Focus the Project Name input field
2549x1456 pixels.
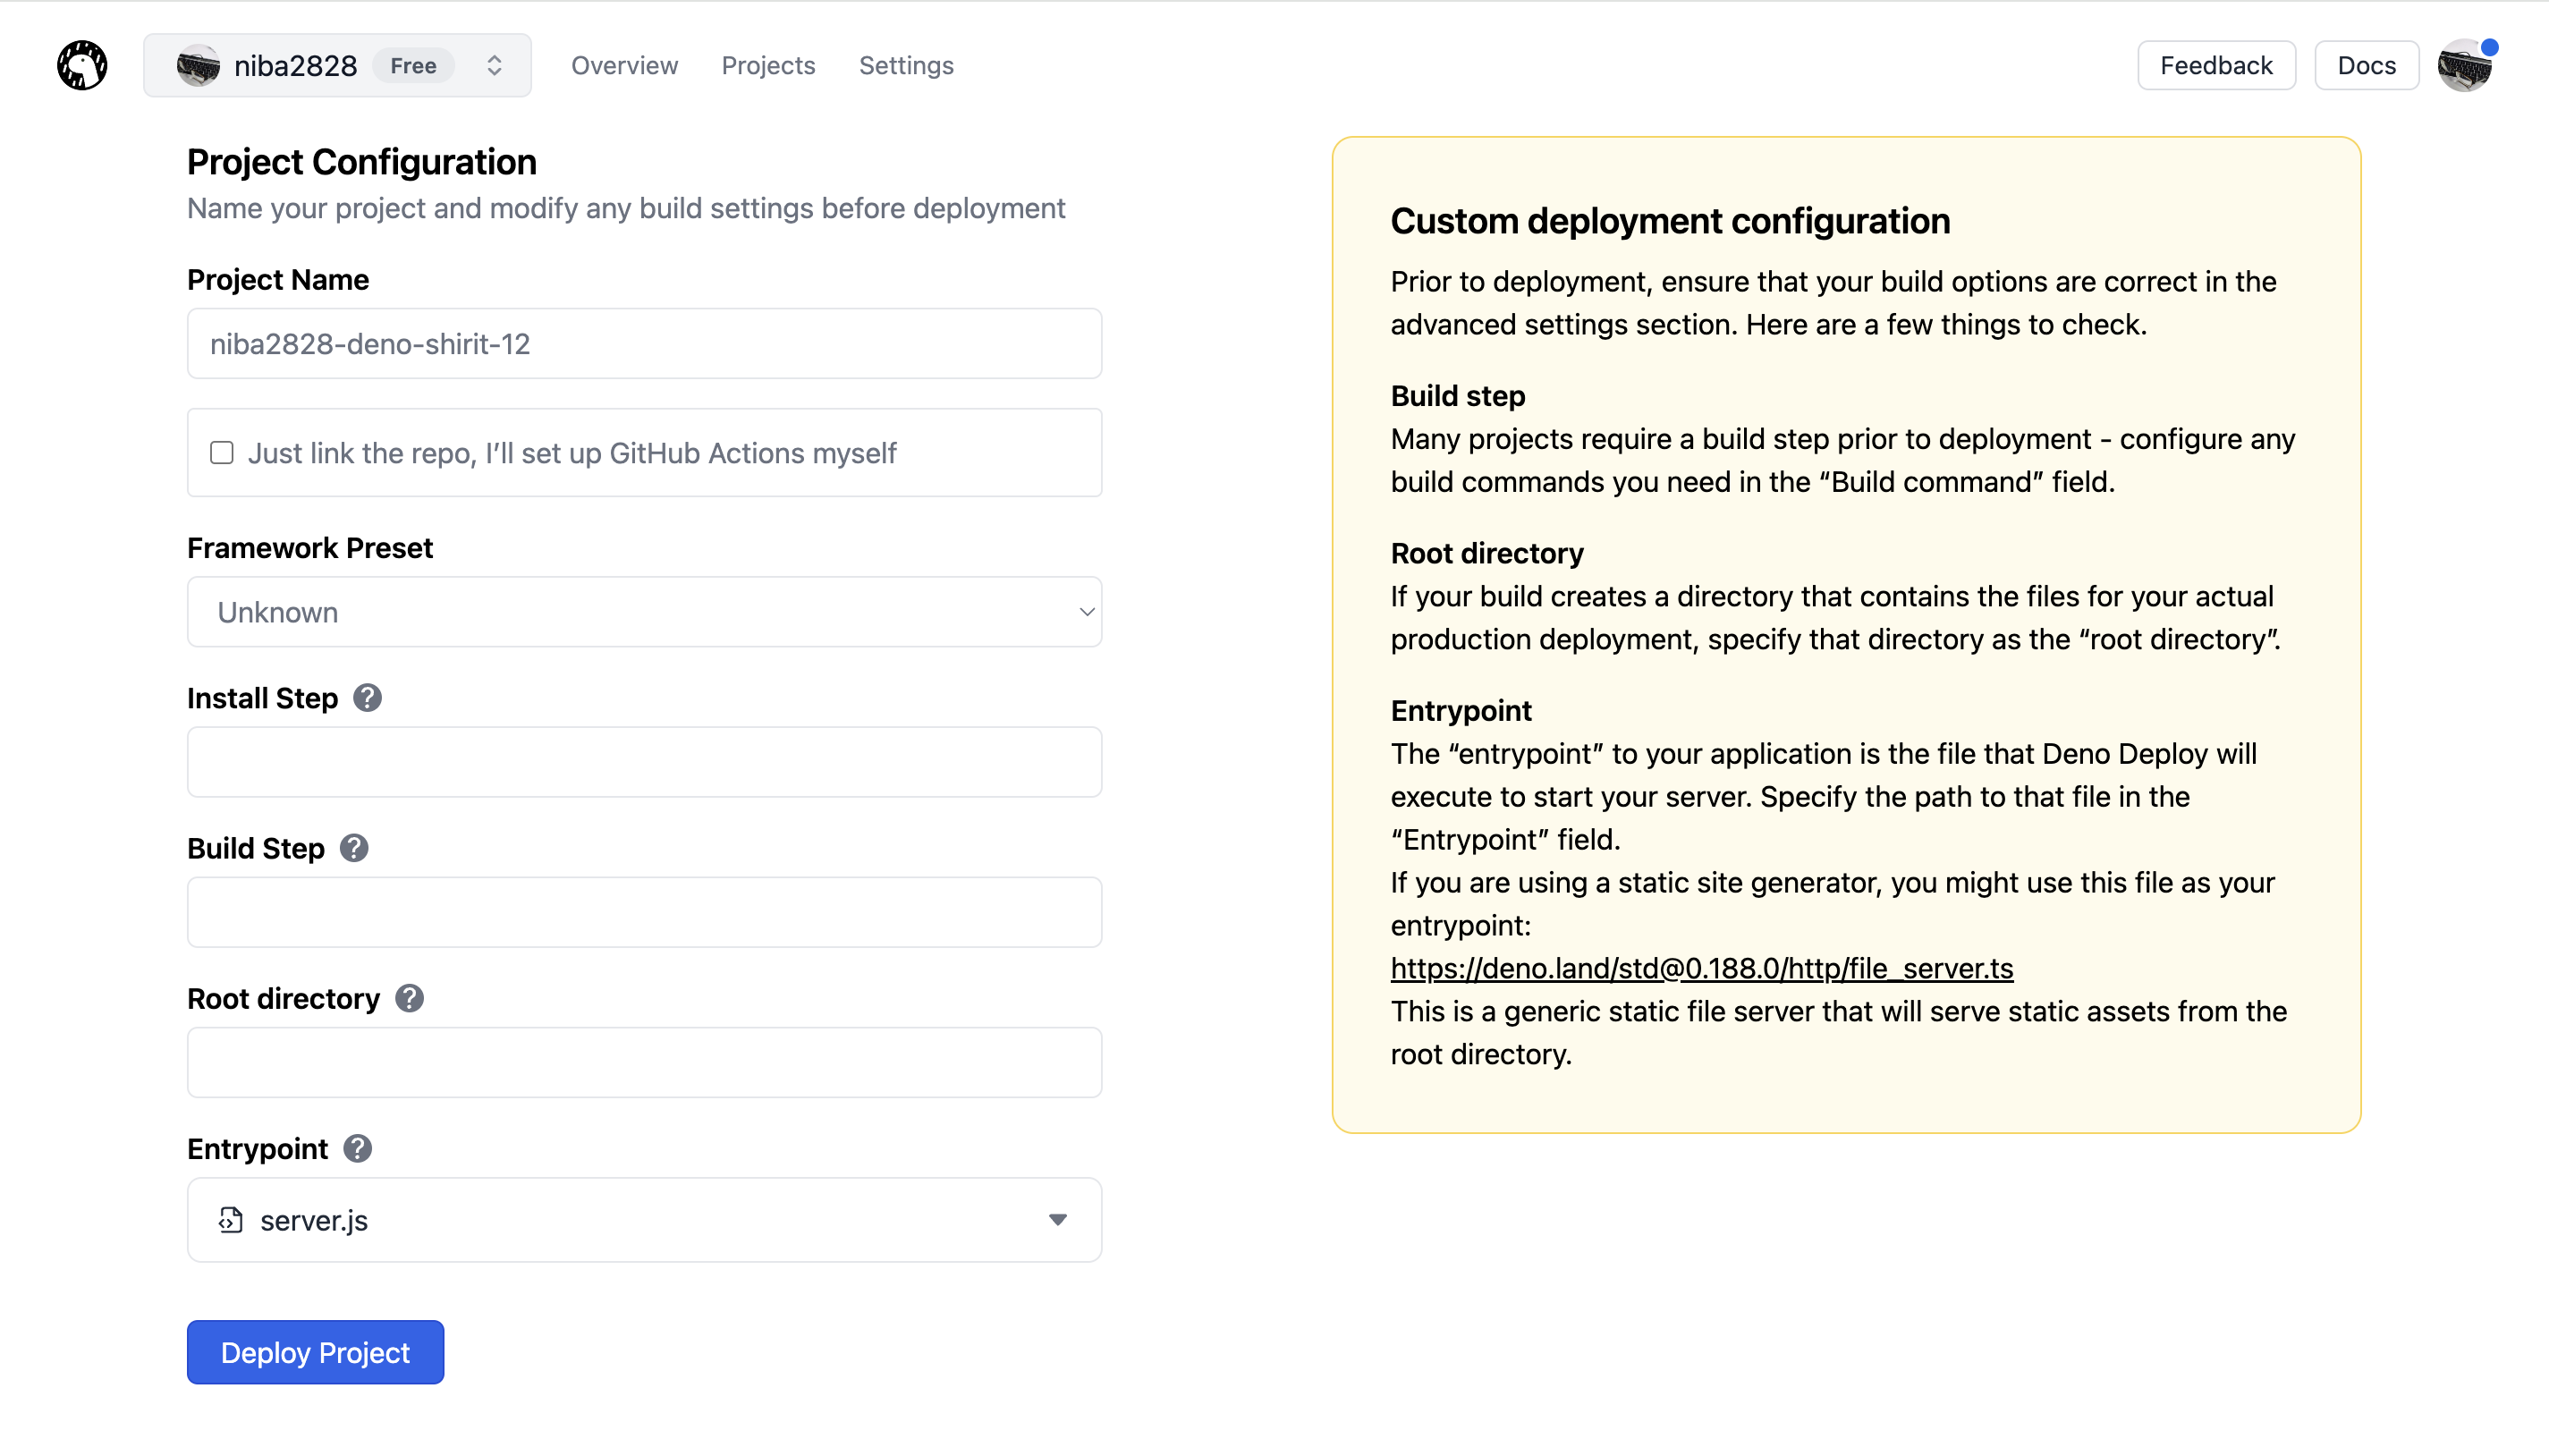644,344
